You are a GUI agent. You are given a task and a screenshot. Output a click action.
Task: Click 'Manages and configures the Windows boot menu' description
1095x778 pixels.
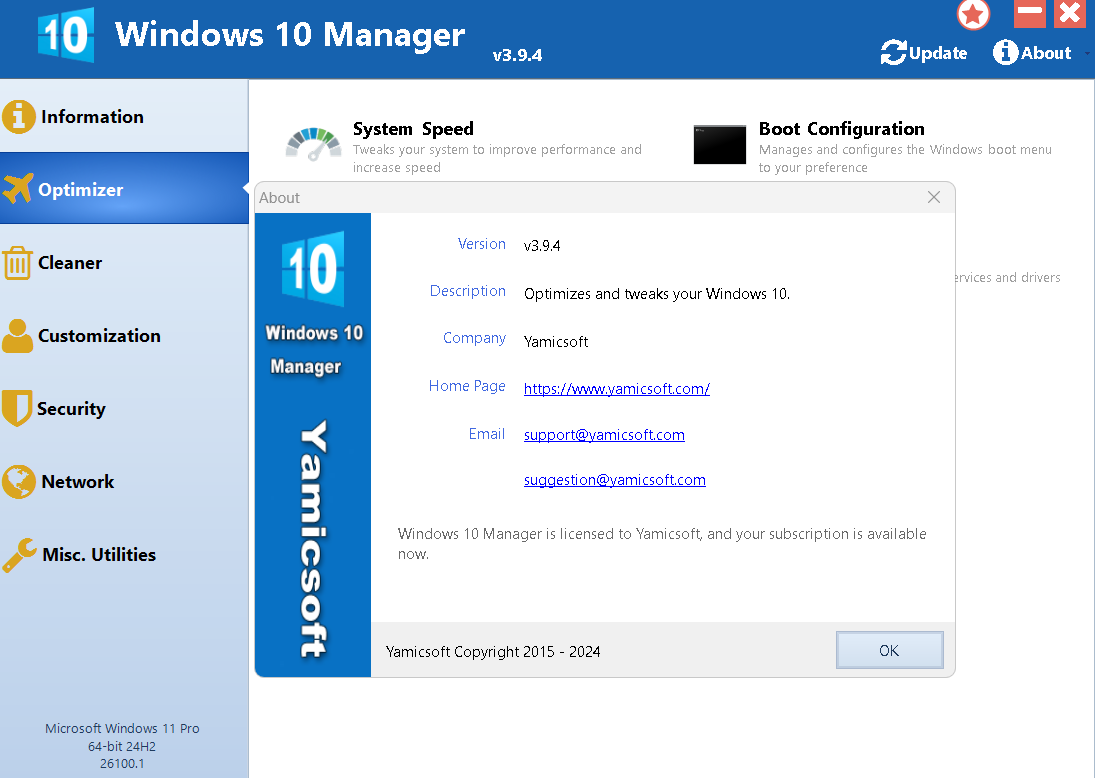905,159
